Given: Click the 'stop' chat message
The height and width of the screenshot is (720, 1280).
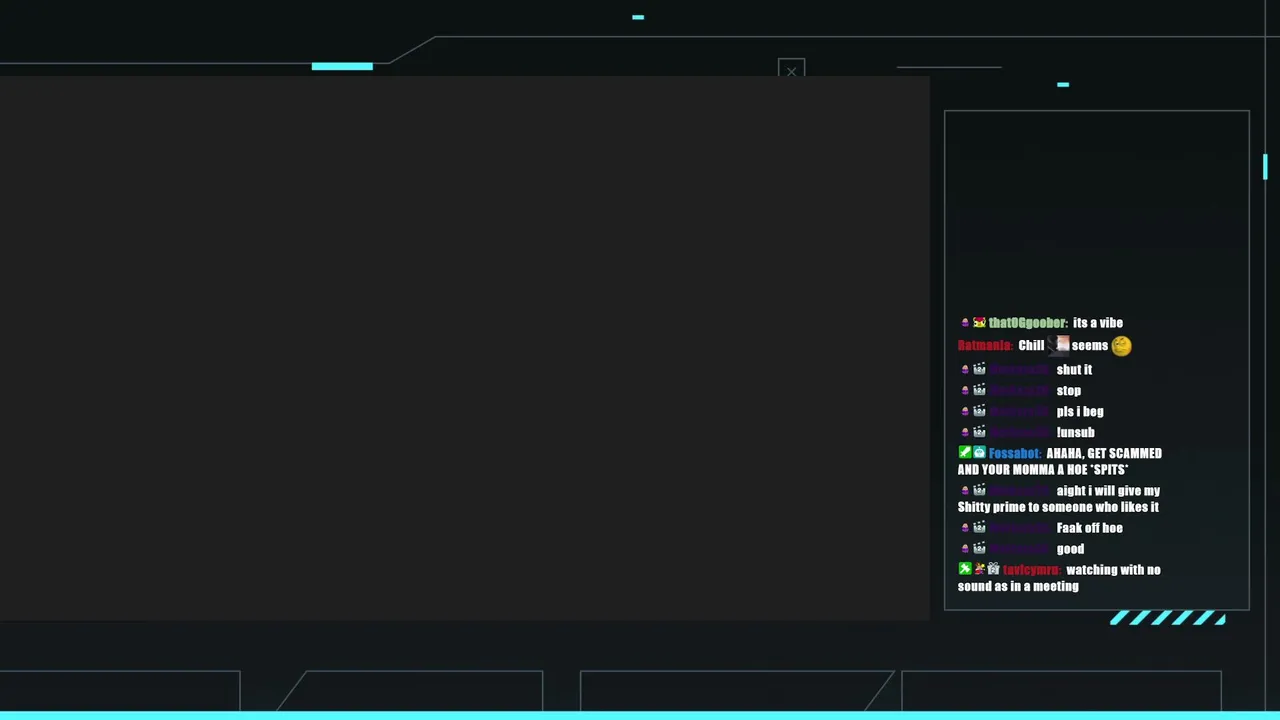Looking at the screenshot, I should pos(1068,391).
